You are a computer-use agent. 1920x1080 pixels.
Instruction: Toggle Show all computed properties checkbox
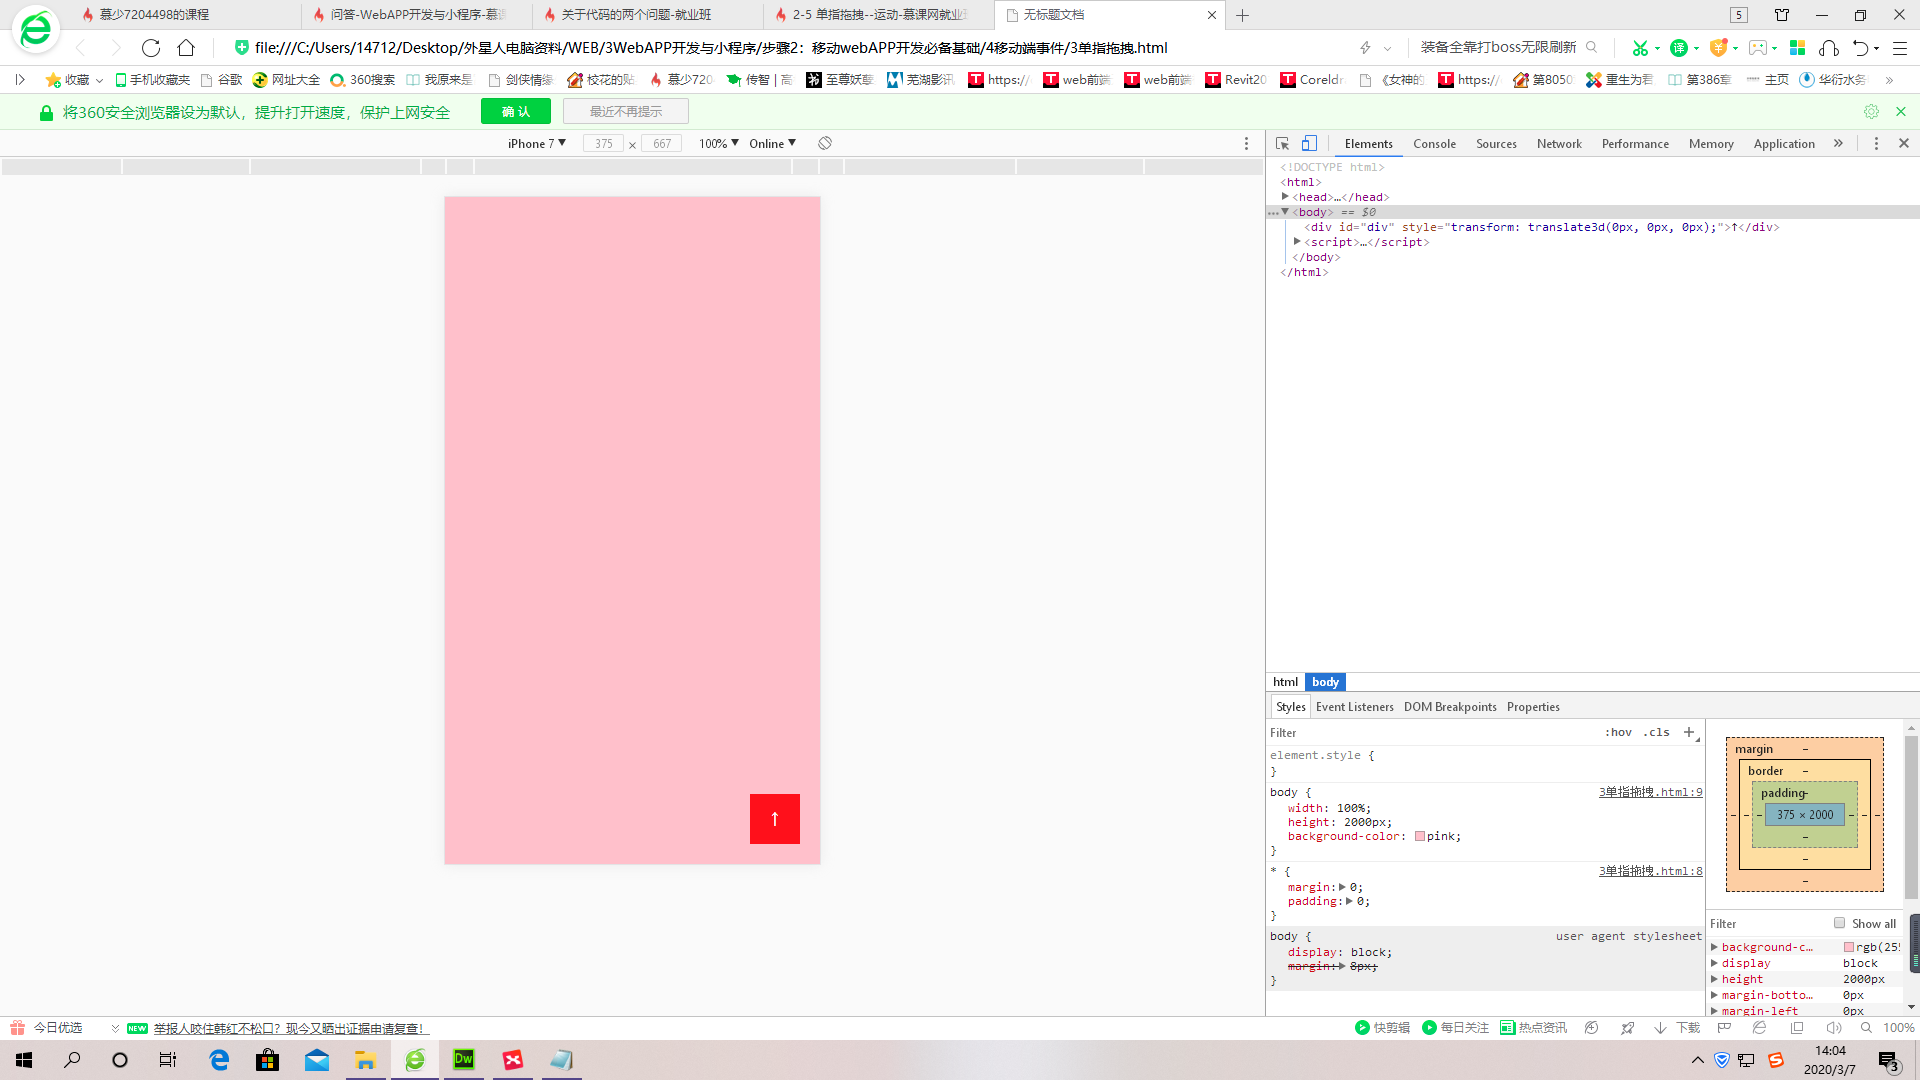(x=1839, y=923)
